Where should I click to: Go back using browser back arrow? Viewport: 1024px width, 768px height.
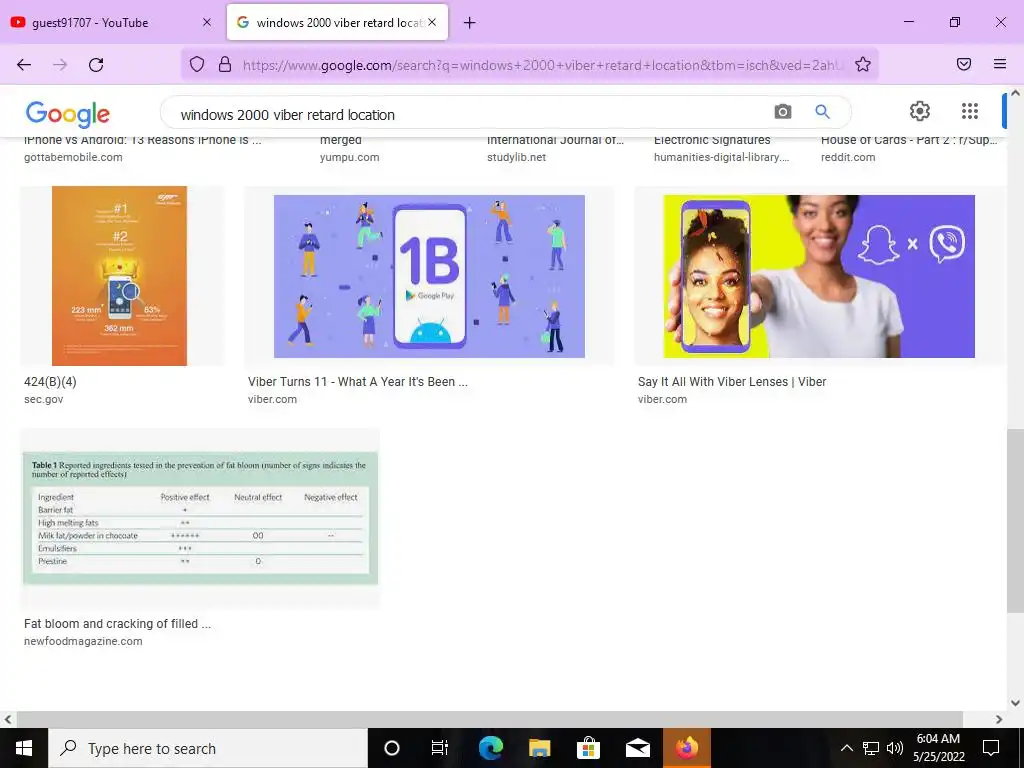[x=24, y=64]
